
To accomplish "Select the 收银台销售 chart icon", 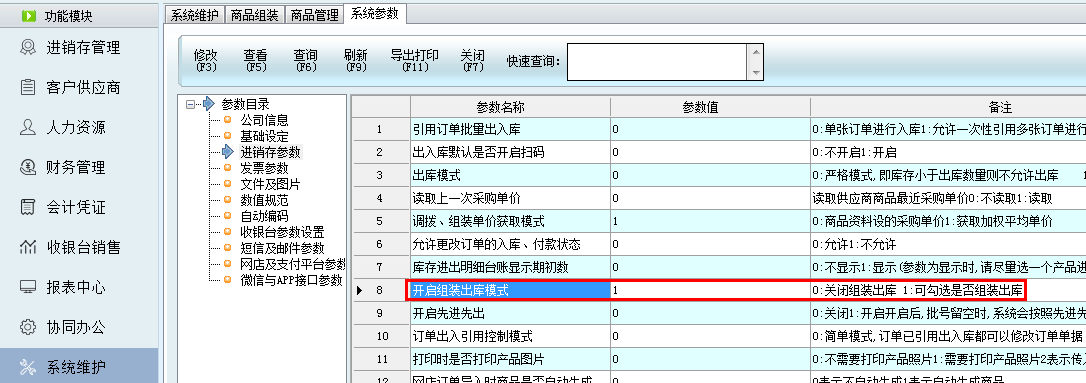I will (x=28, y=247).
